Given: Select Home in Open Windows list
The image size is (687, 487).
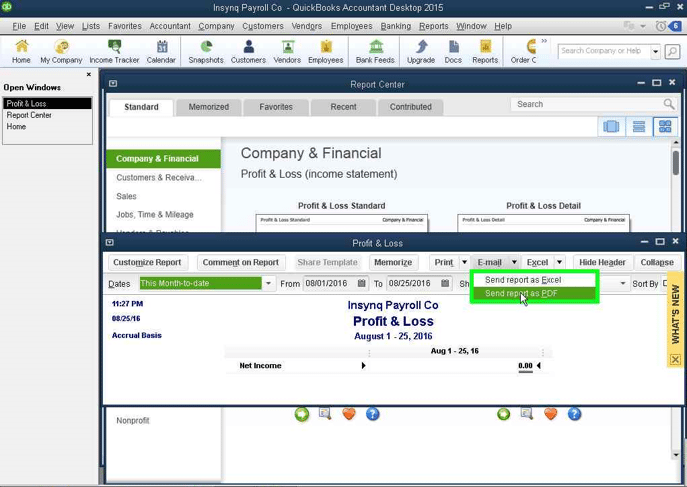Looking at the screenshot, I should [16, 127].
